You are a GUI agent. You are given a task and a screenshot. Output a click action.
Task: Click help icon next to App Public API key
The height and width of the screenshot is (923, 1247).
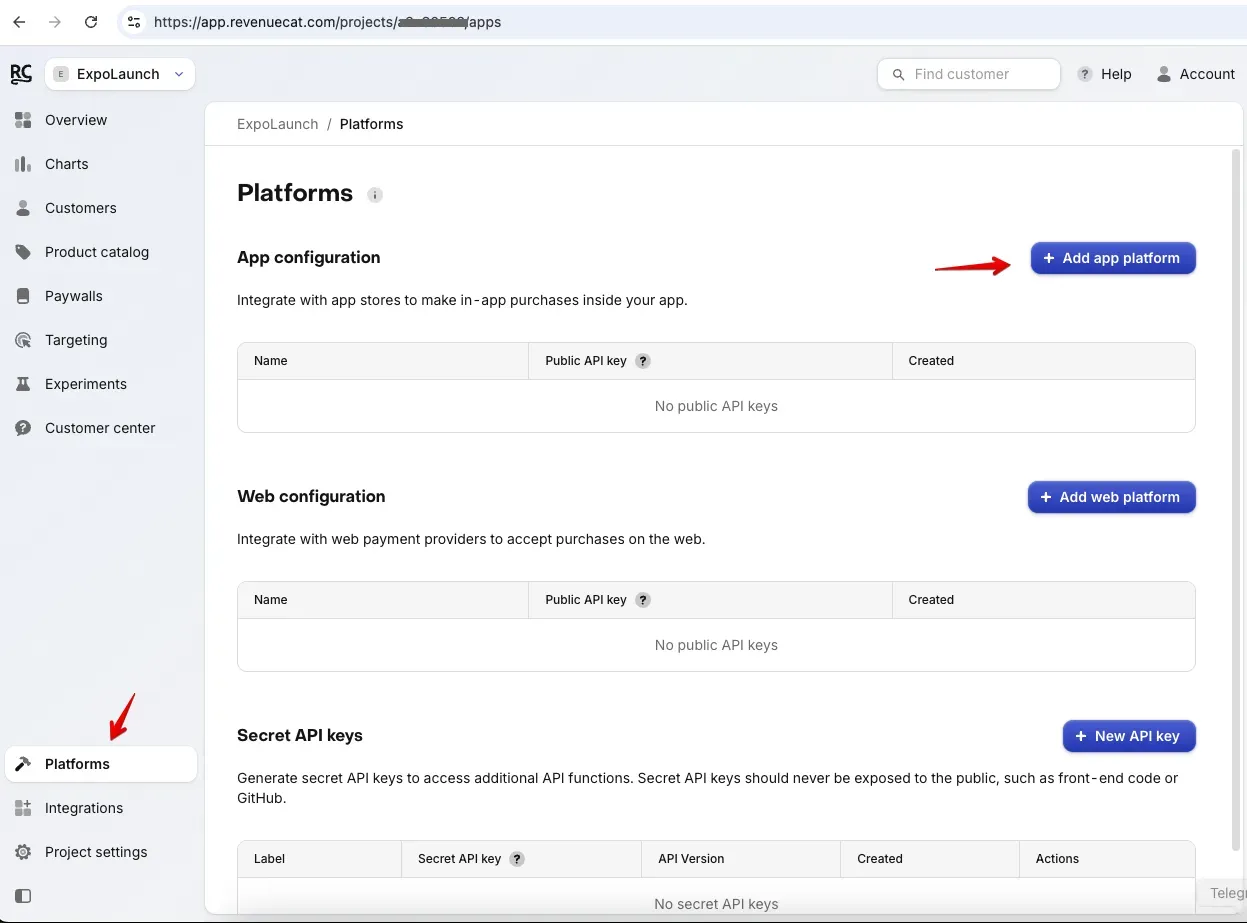[643, 361]
